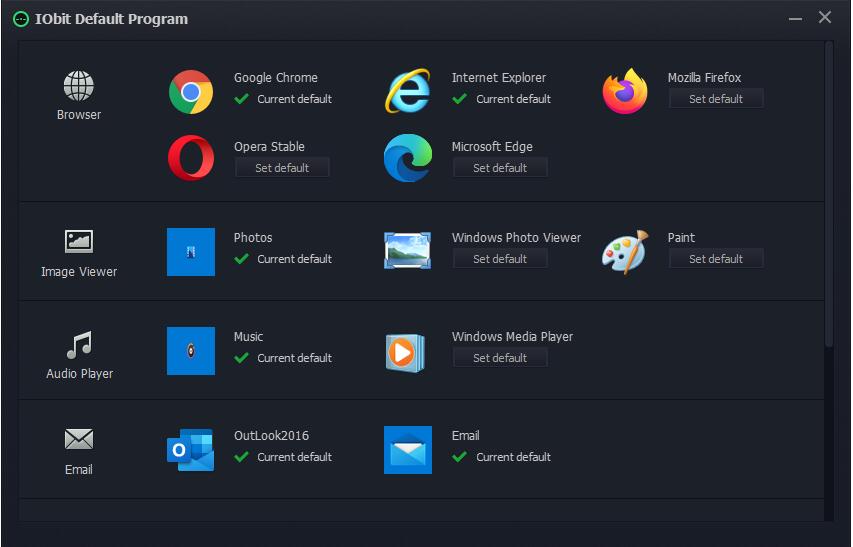Click the "Photos" name text
Image resolution: width=853 pixels, height=547 pixels.
click(253, 238)
